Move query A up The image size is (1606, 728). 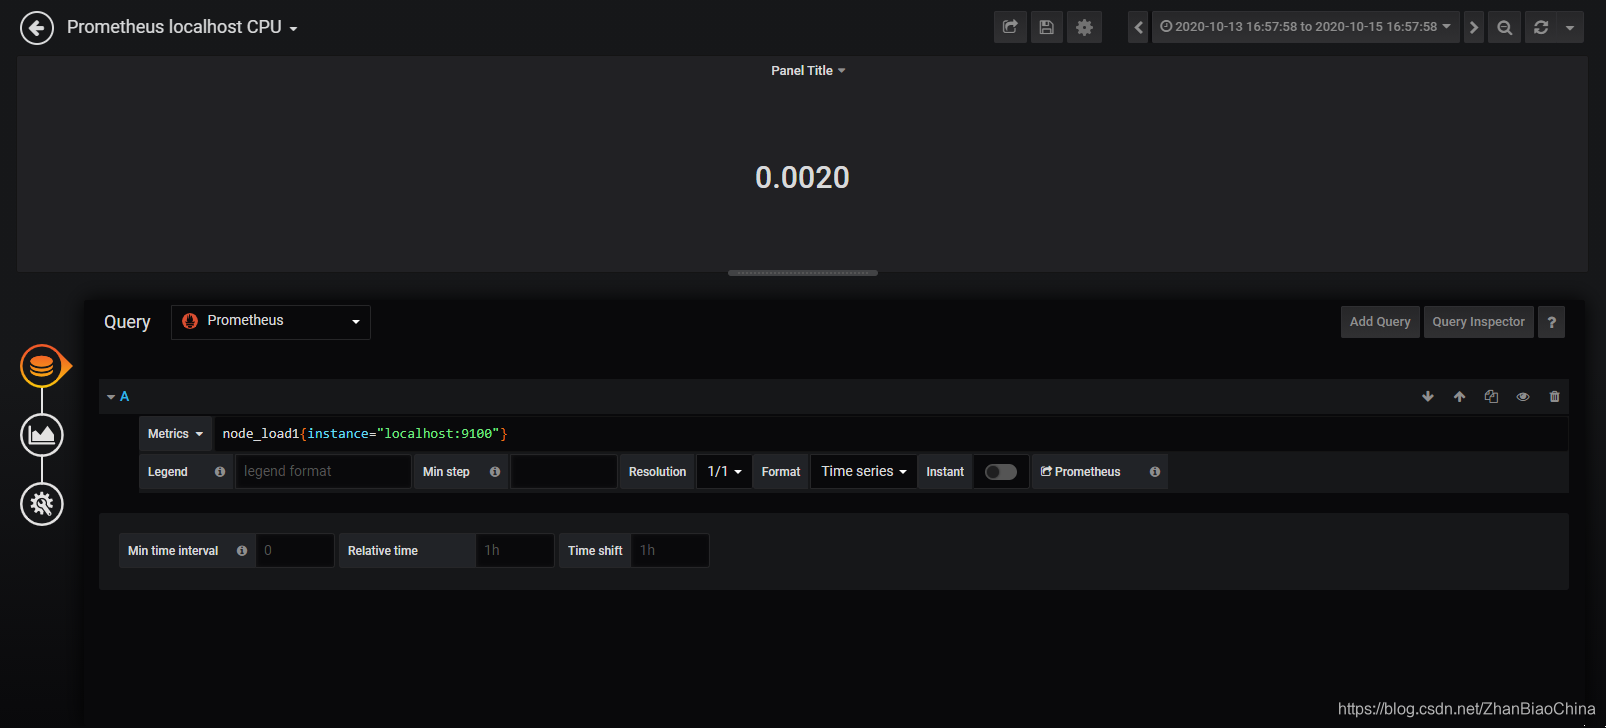coord(1460,397)
